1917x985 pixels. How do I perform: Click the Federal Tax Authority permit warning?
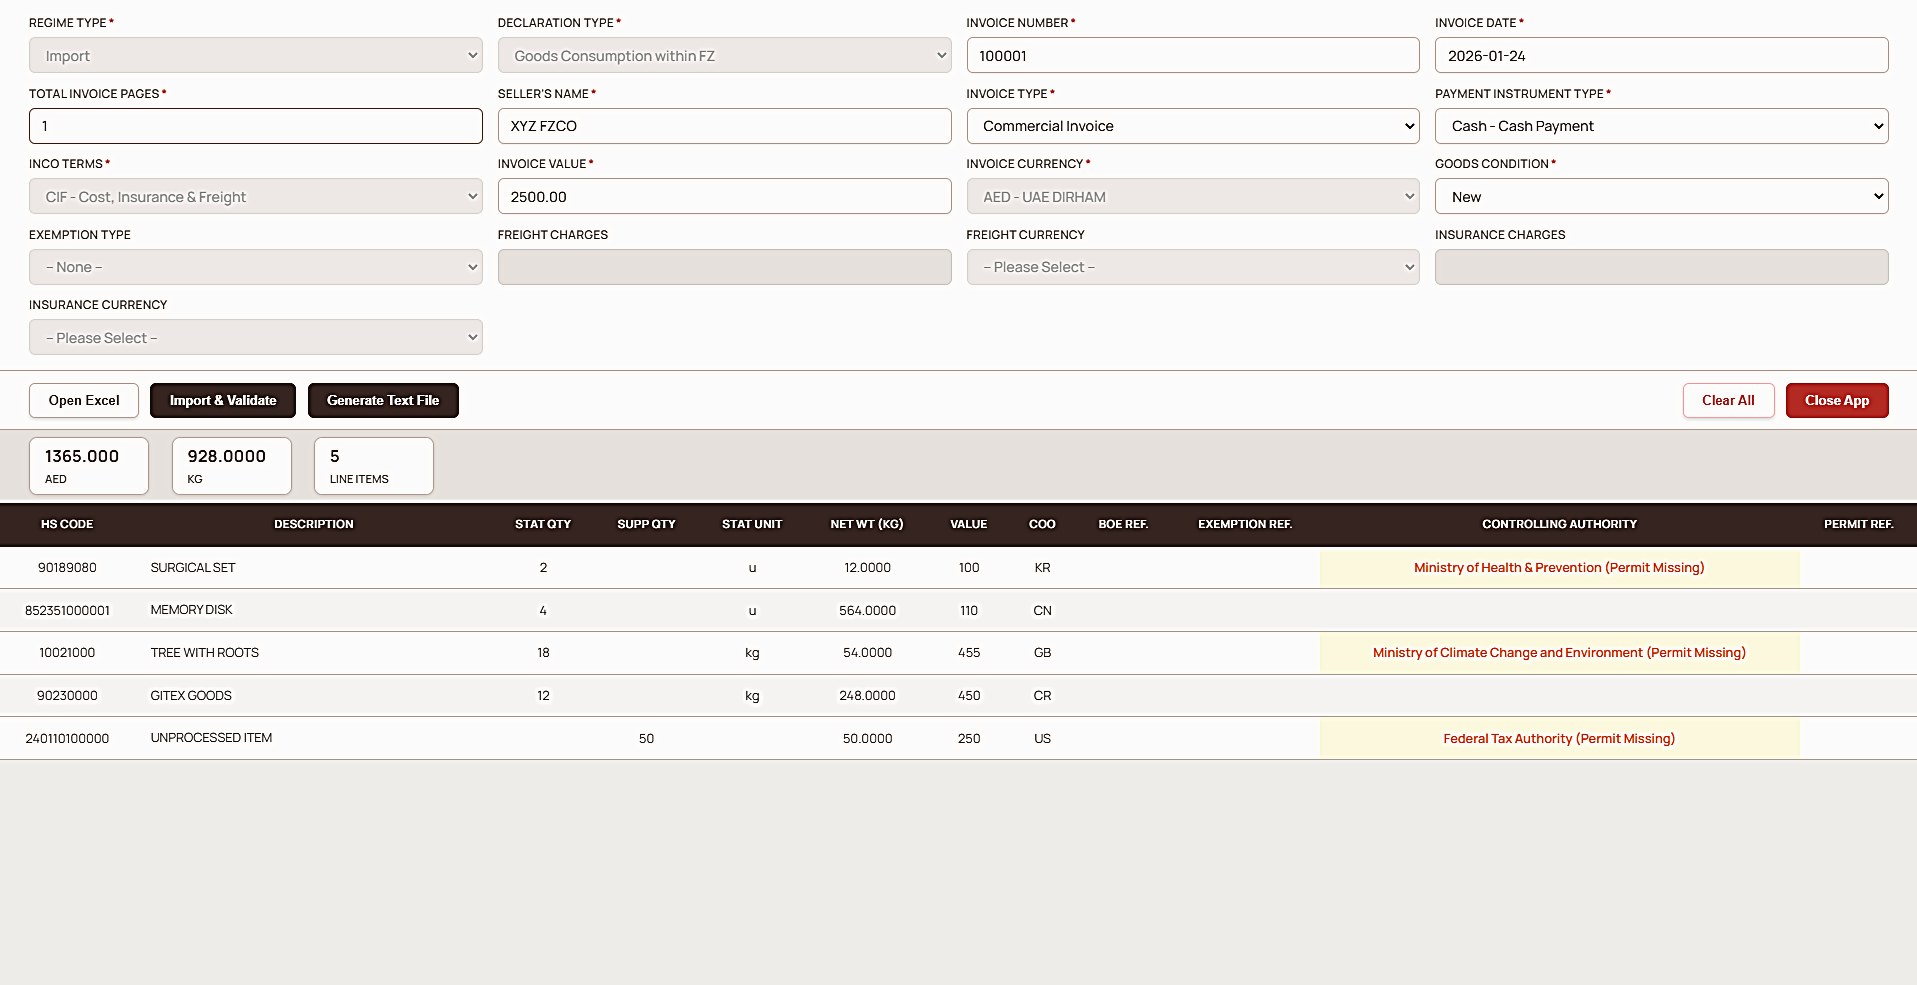pos(1558,739)
